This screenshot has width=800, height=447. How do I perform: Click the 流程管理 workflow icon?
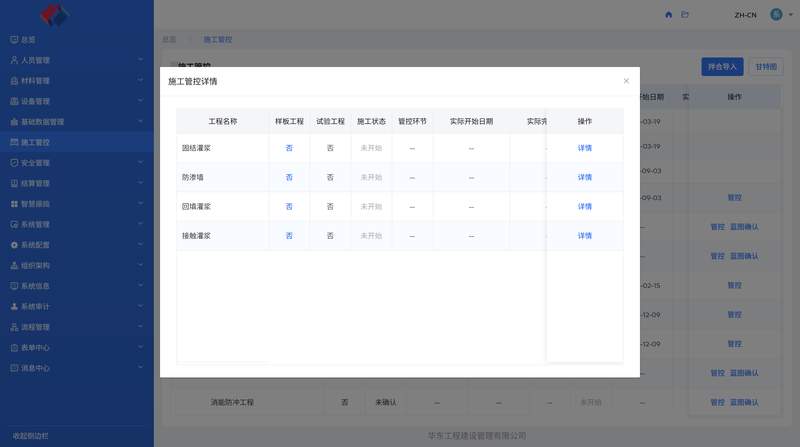(14, 327)
